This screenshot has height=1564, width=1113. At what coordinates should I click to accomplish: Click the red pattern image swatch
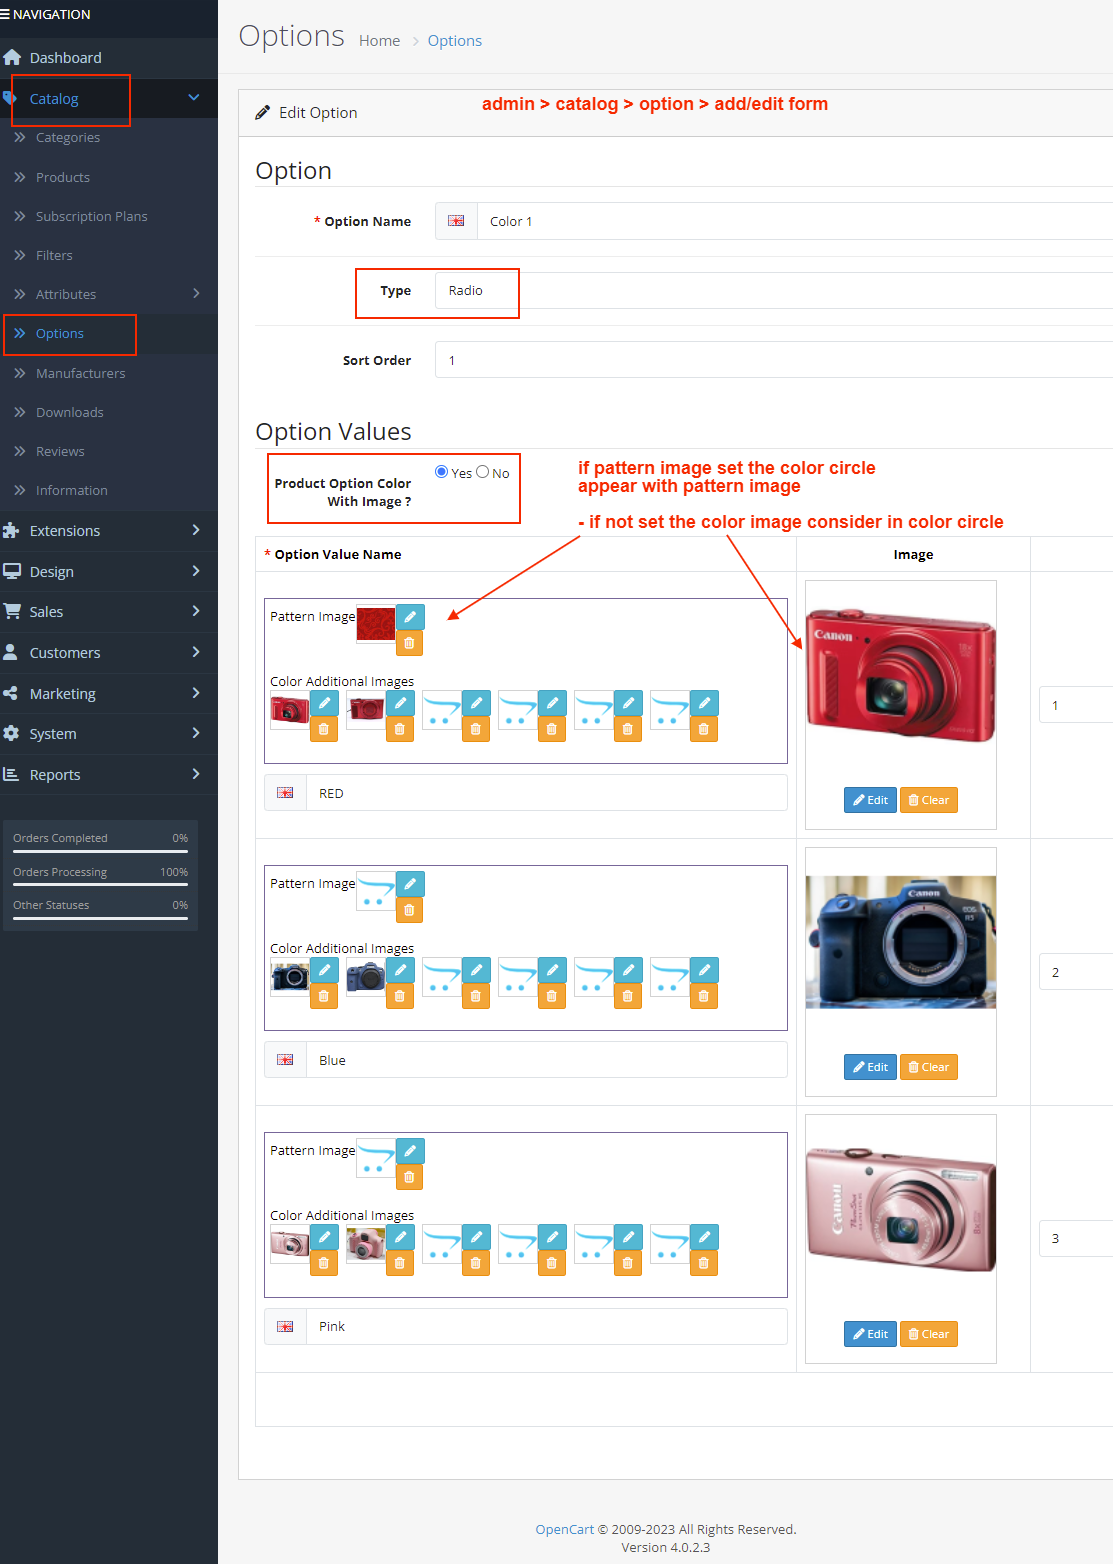tap(376, 624)
